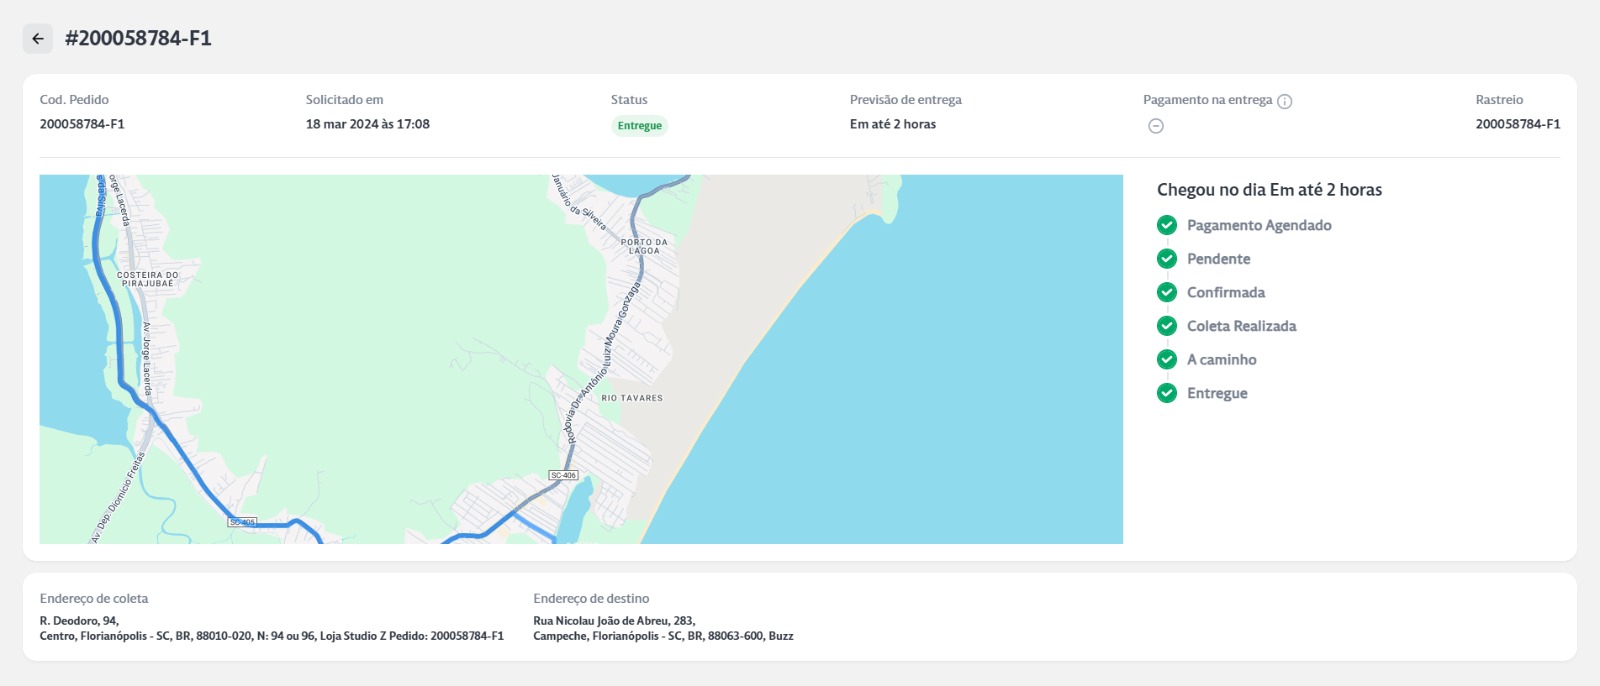Image resolution: width=1600 pixels, height=686 pixels.
Task: Click the Rio Tavares label on map
Action: (x=632, y=398)
